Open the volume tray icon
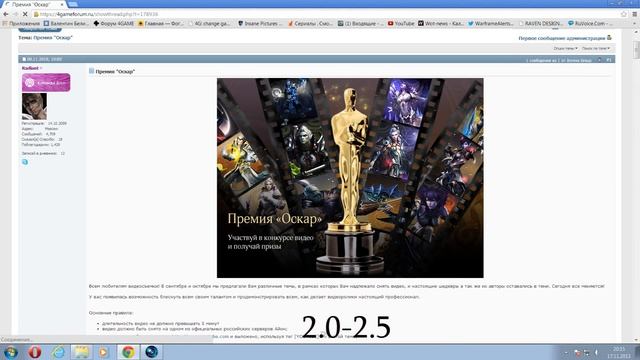The width and height of the screenshot is (640, 360). pyautogui.click(x=596, y=352)
